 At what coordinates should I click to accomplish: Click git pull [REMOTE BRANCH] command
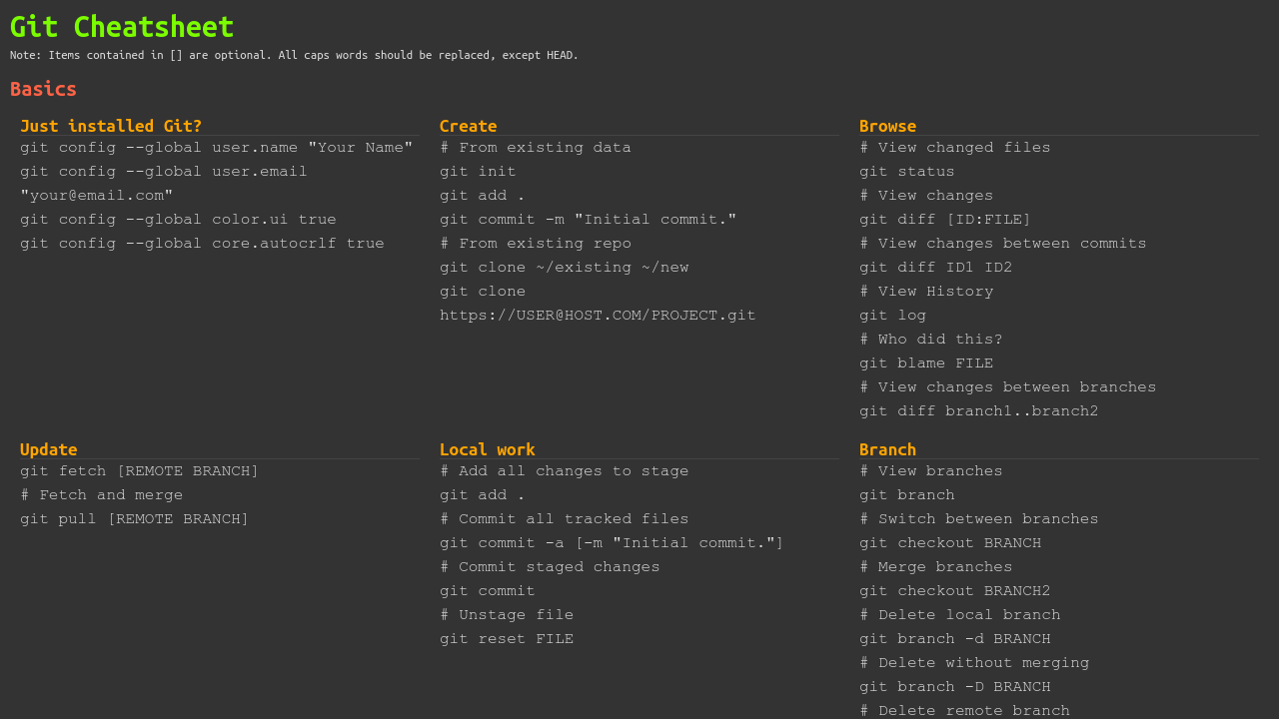click(134, 519)
